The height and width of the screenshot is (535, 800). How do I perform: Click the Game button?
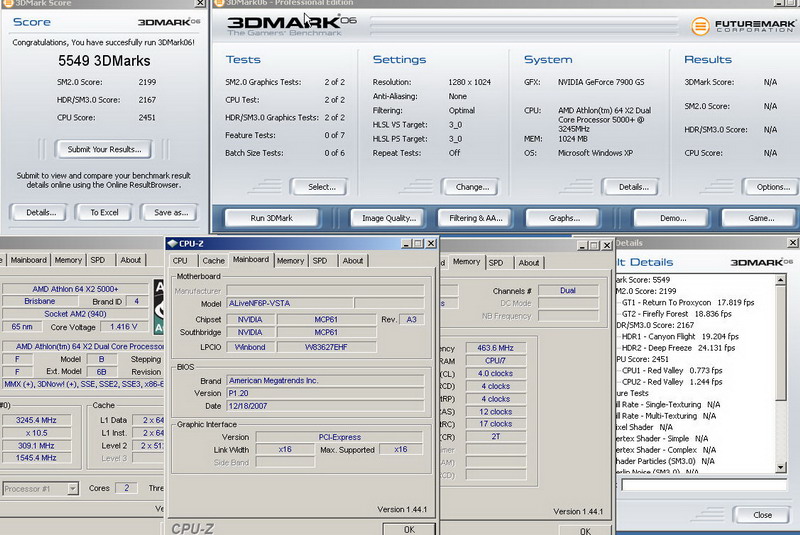[760, 218]
